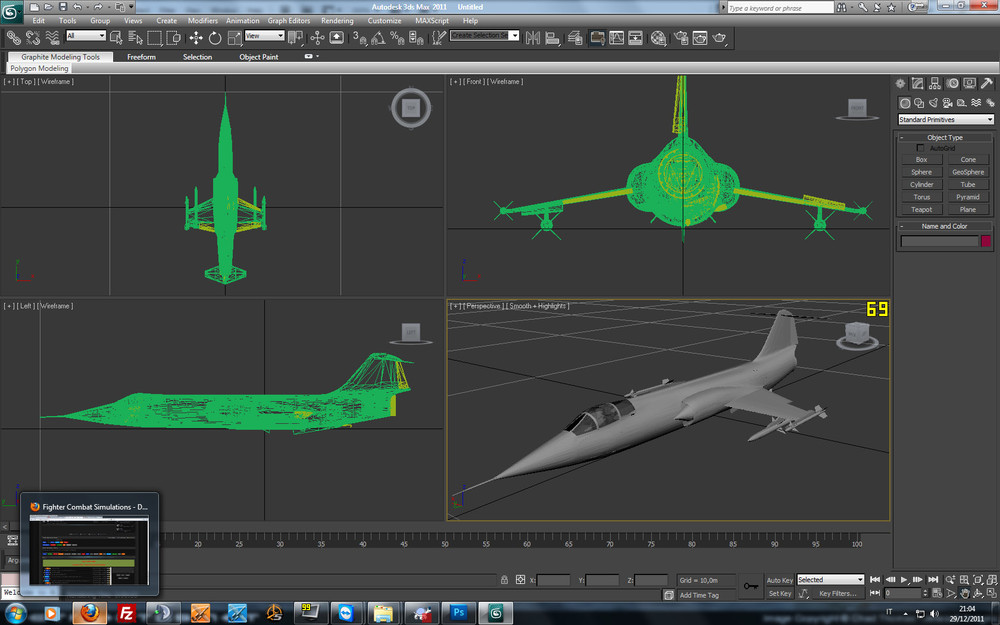Open Key Filters dialog
This screenshot has width=1000, height=625.
pos(838,594)
